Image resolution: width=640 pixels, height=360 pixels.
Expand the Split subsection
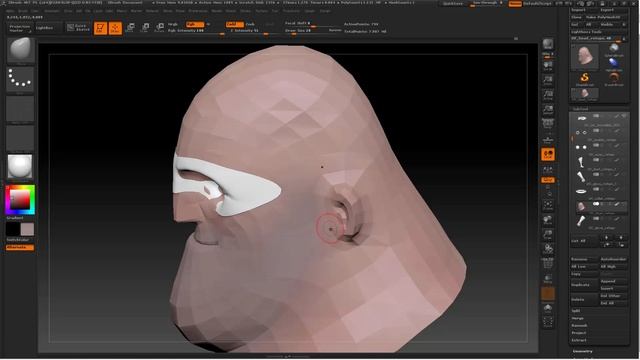coord(576,311)
